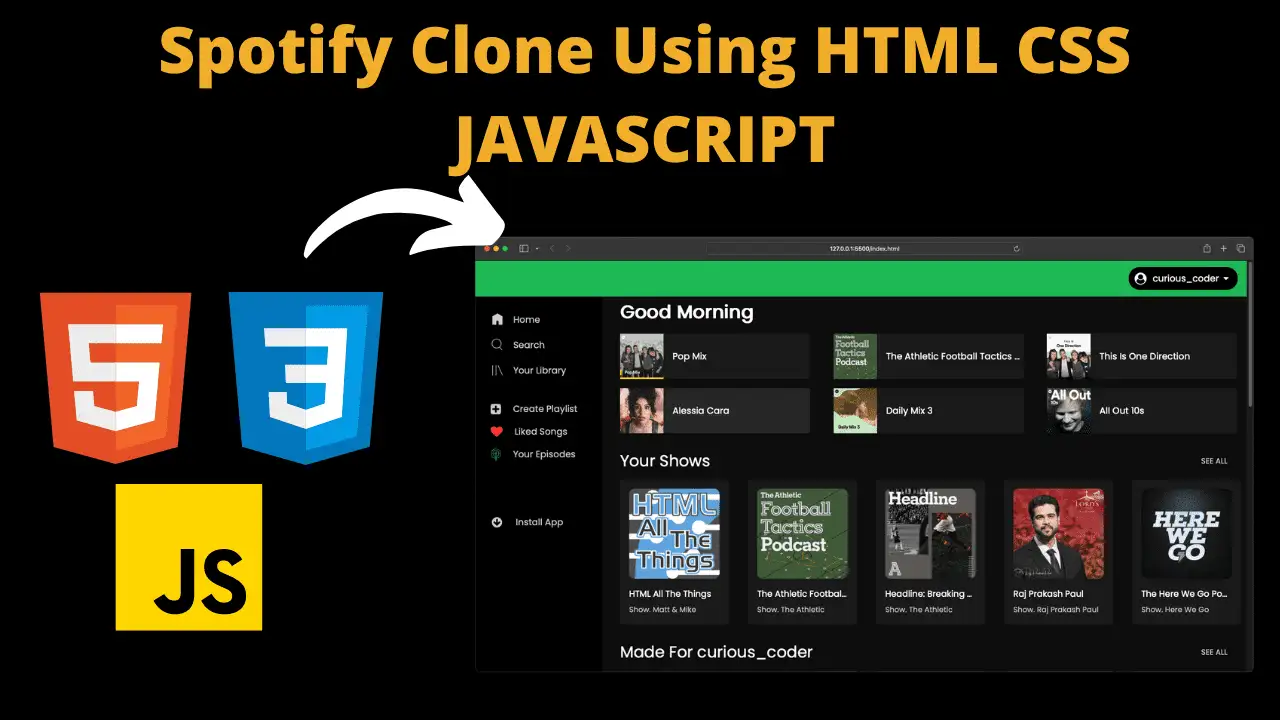Image resolution: width=1280 pixels, height=720 pixels.
Task: Click the Safari share icon
Action: click(1207, 248)
